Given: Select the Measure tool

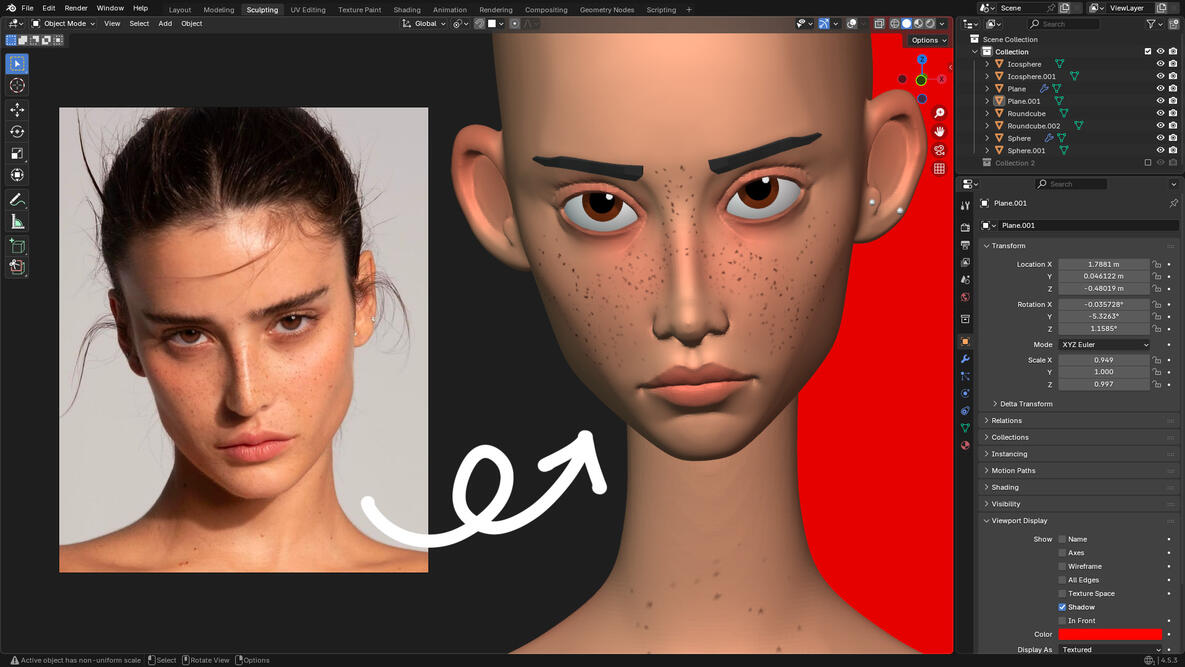Looking at the screenshot, I should (x=16, y=221).
